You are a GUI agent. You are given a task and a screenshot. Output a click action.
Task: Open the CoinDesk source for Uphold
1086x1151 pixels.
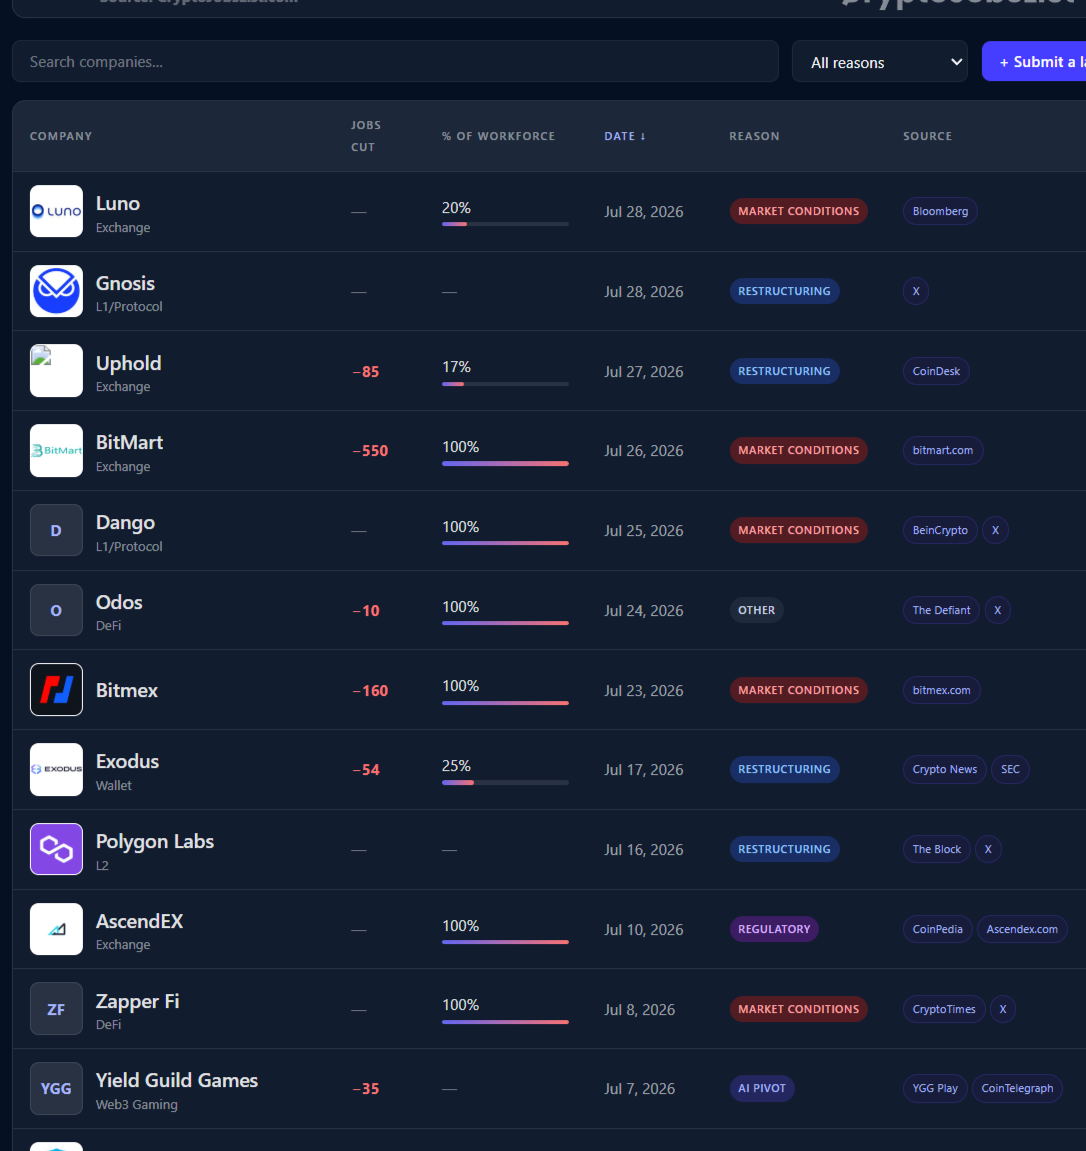click(936, 371)
